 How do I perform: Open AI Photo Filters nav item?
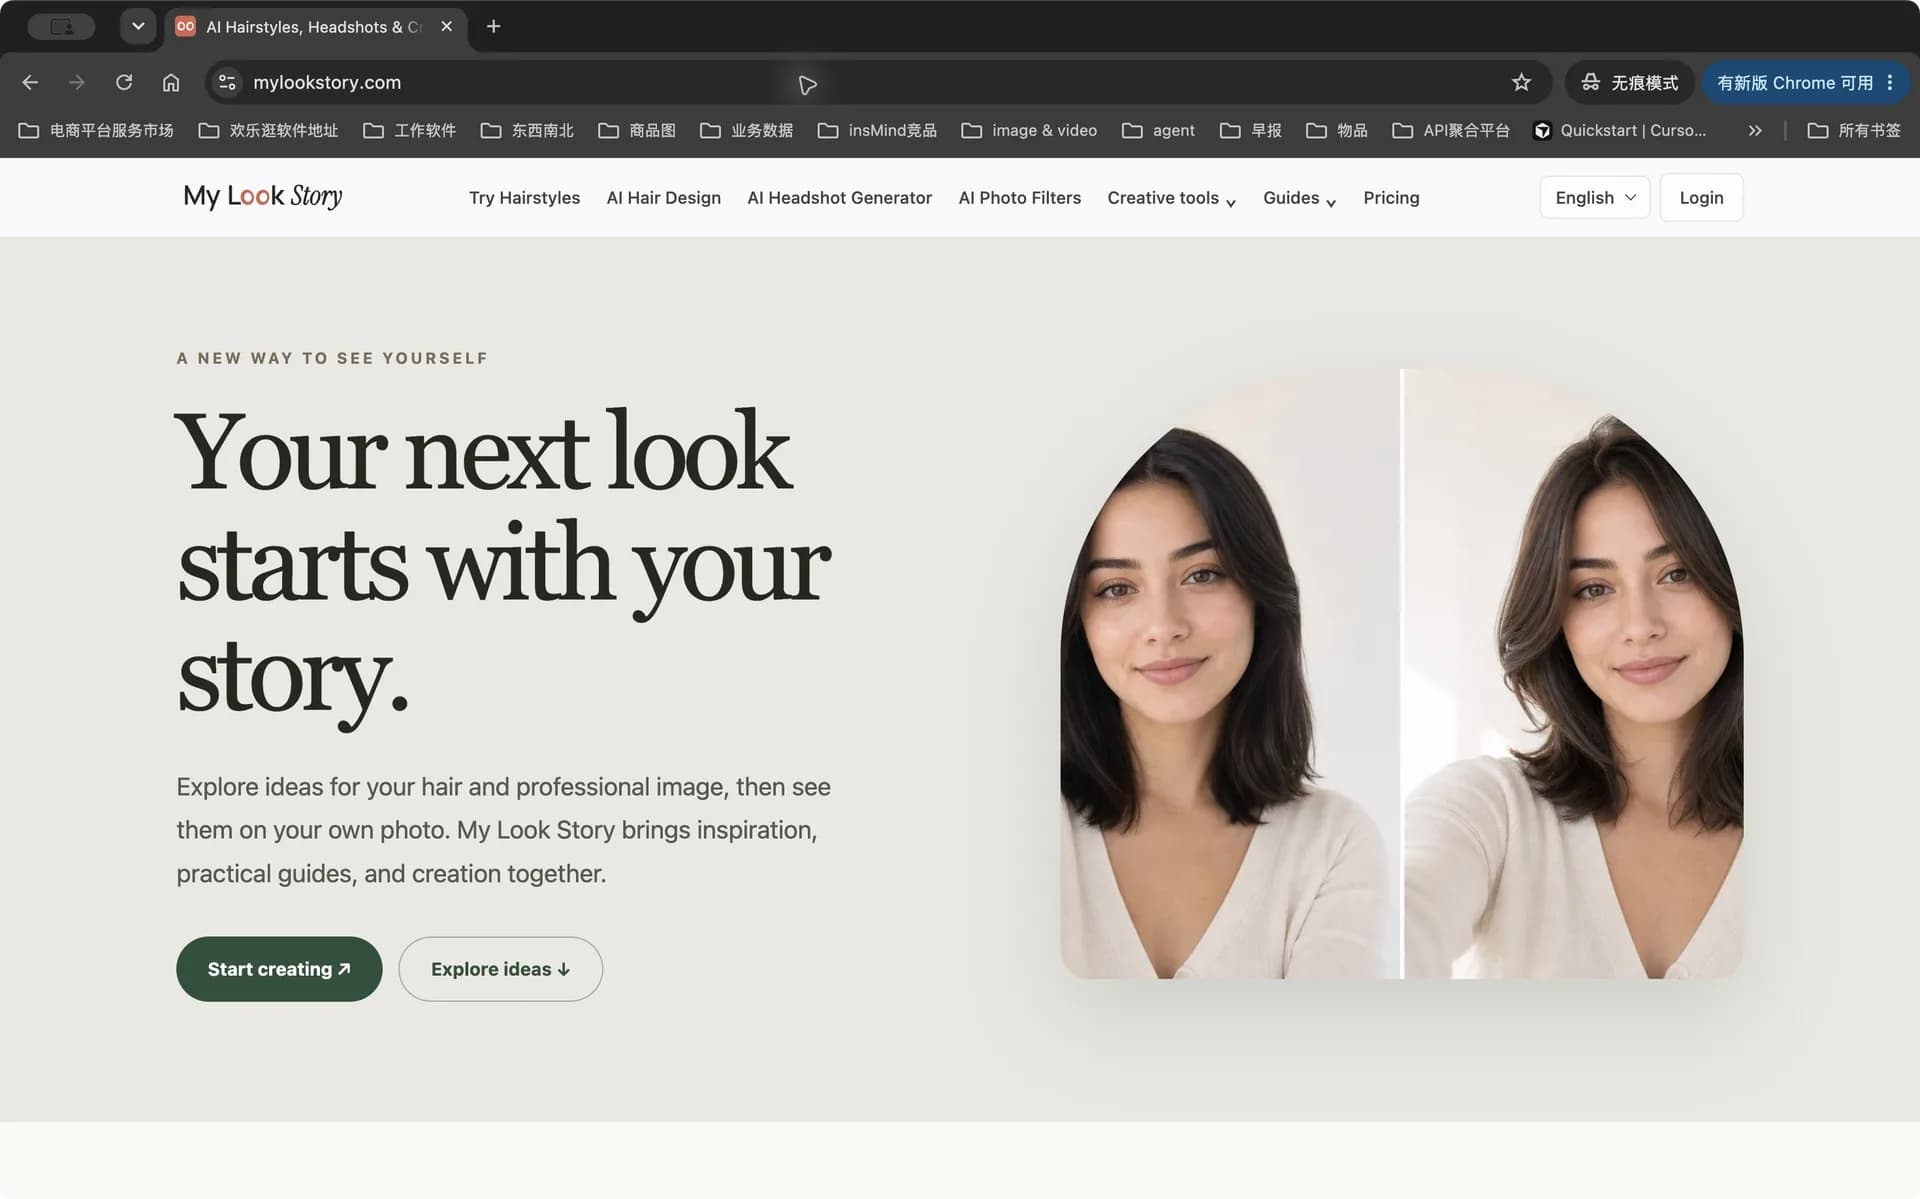[1019, 197]
